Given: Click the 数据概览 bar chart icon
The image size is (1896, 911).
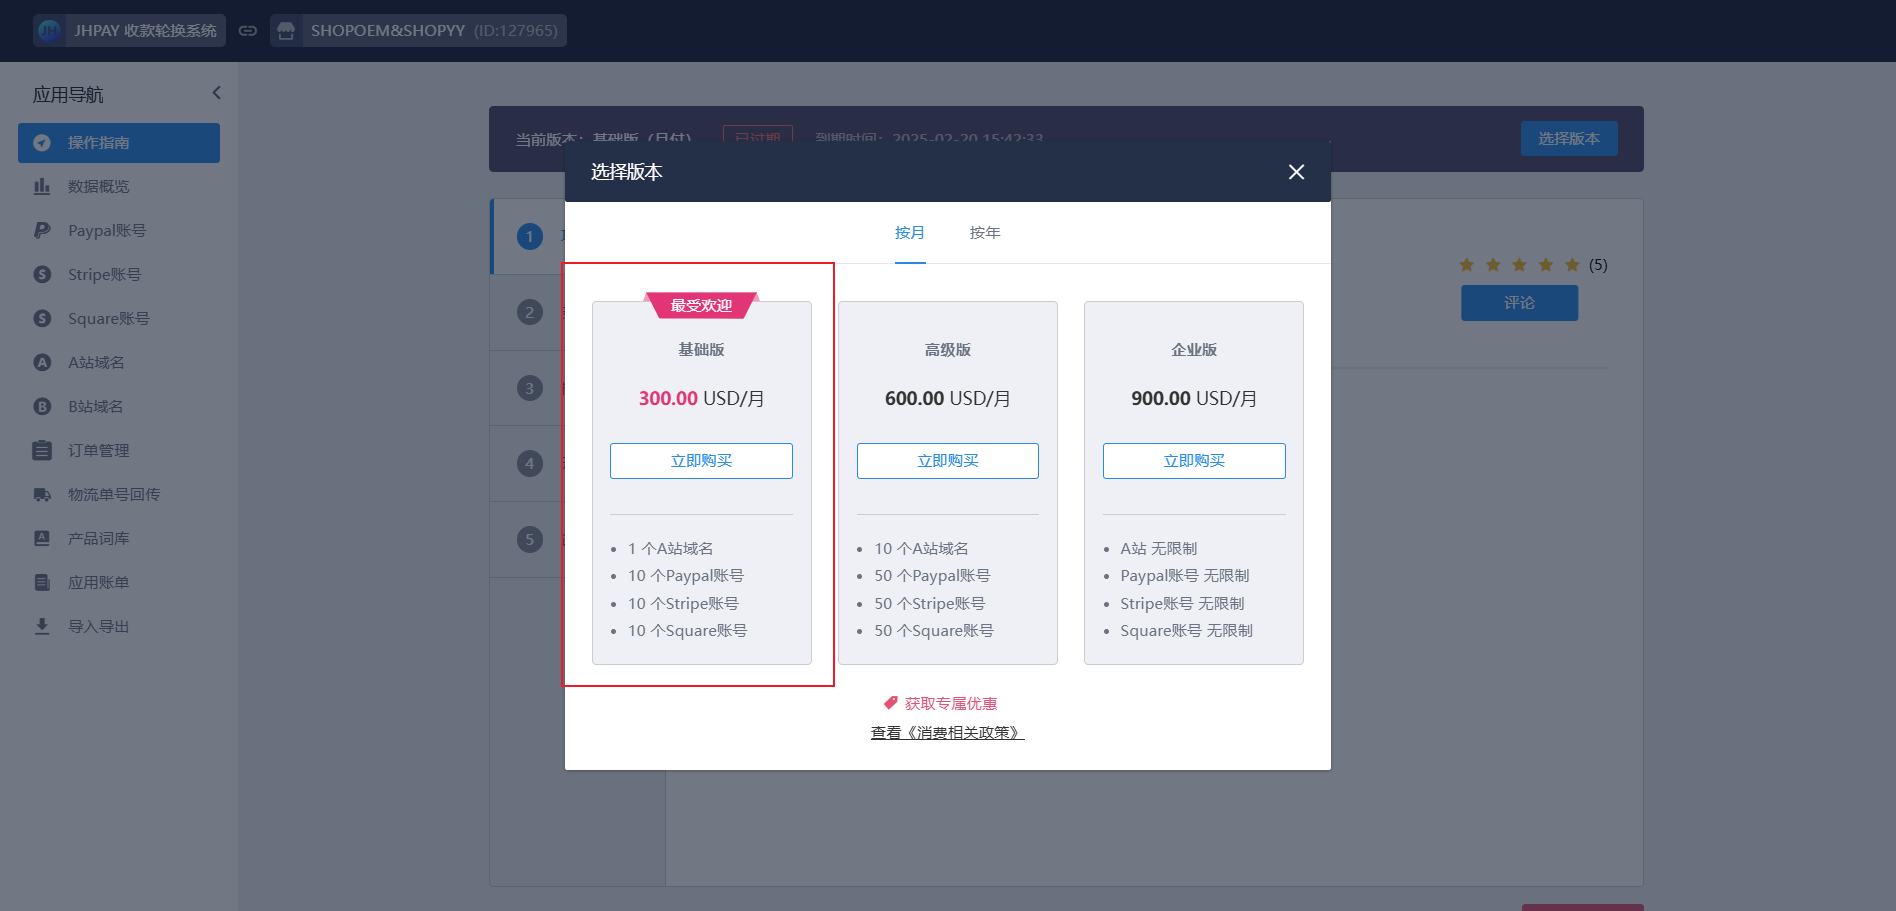Looking at the screenshot, I should pos(42,187).
